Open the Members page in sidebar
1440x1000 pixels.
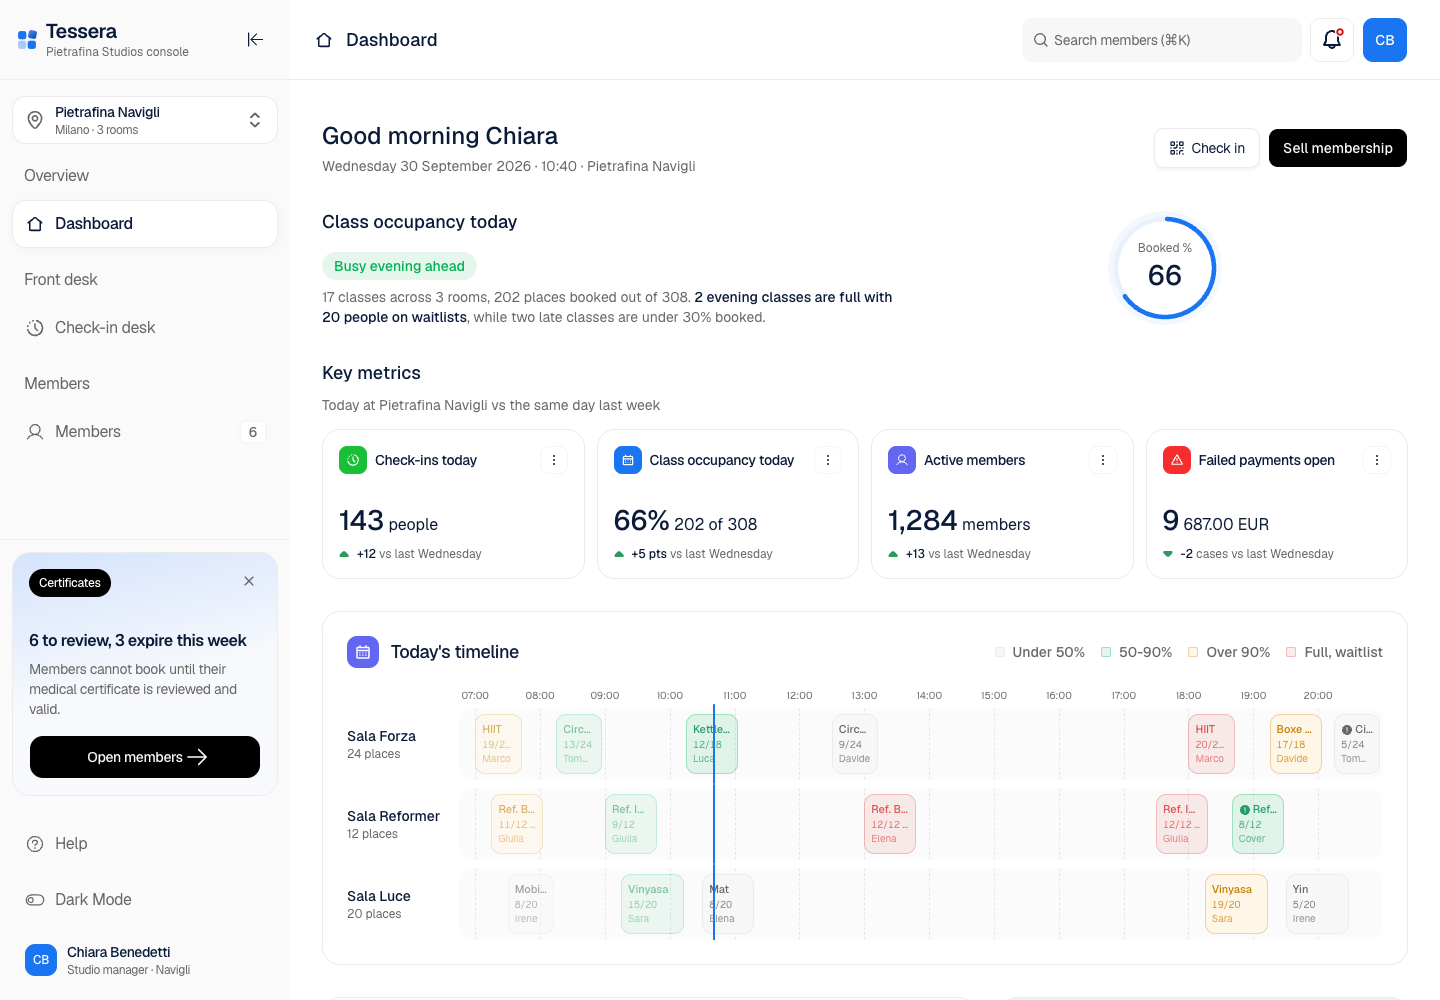coord(145,432)
